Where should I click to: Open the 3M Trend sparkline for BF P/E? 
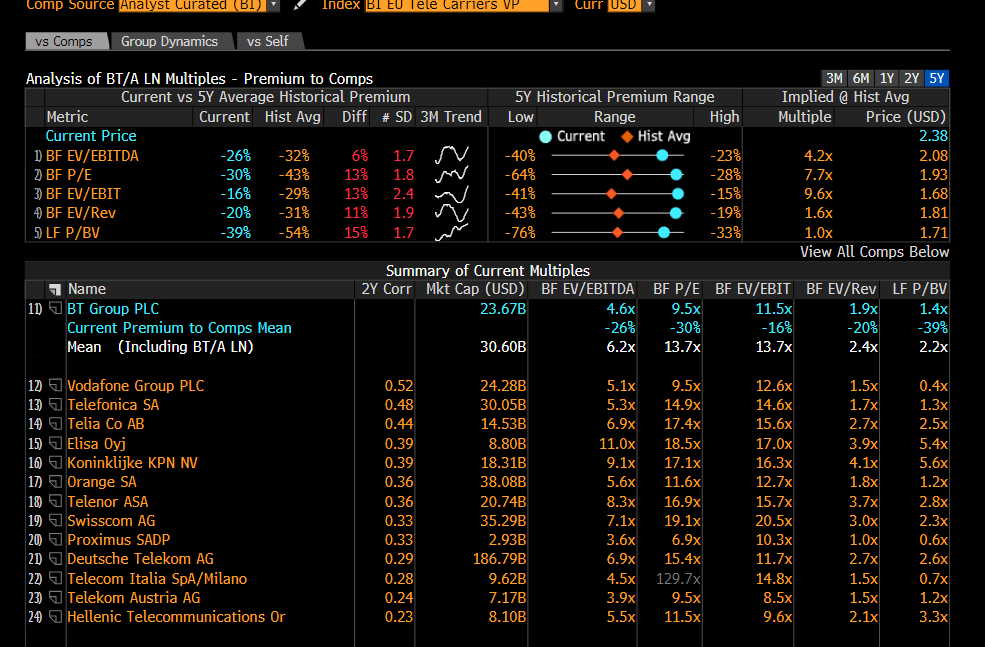click(x=452, y=173)
